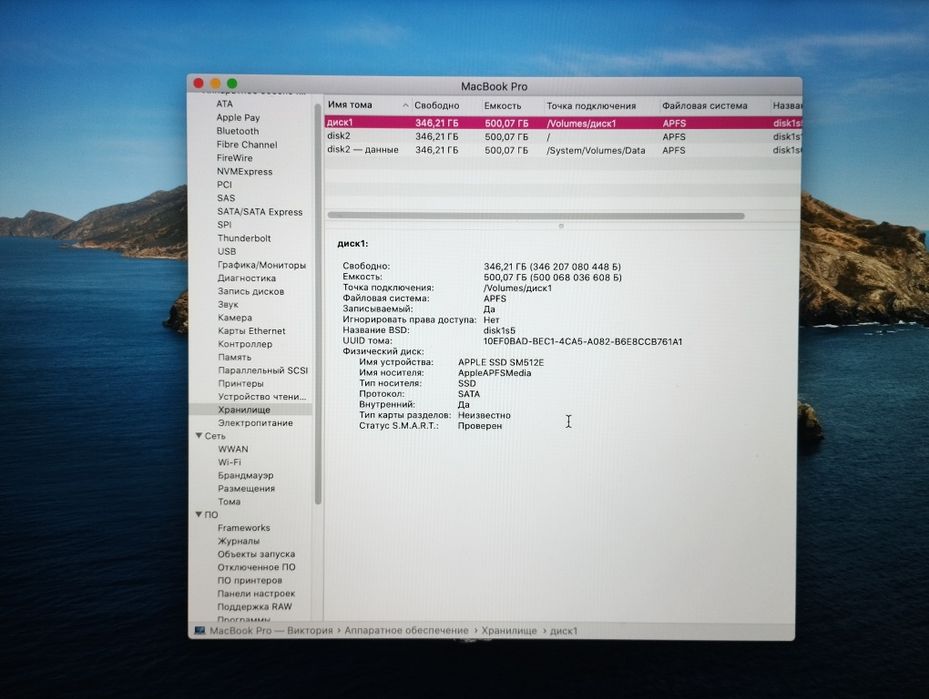This screenshot has width=929, height=699.
Task: Select Память in the sidebar
Action: click(235, 357)
